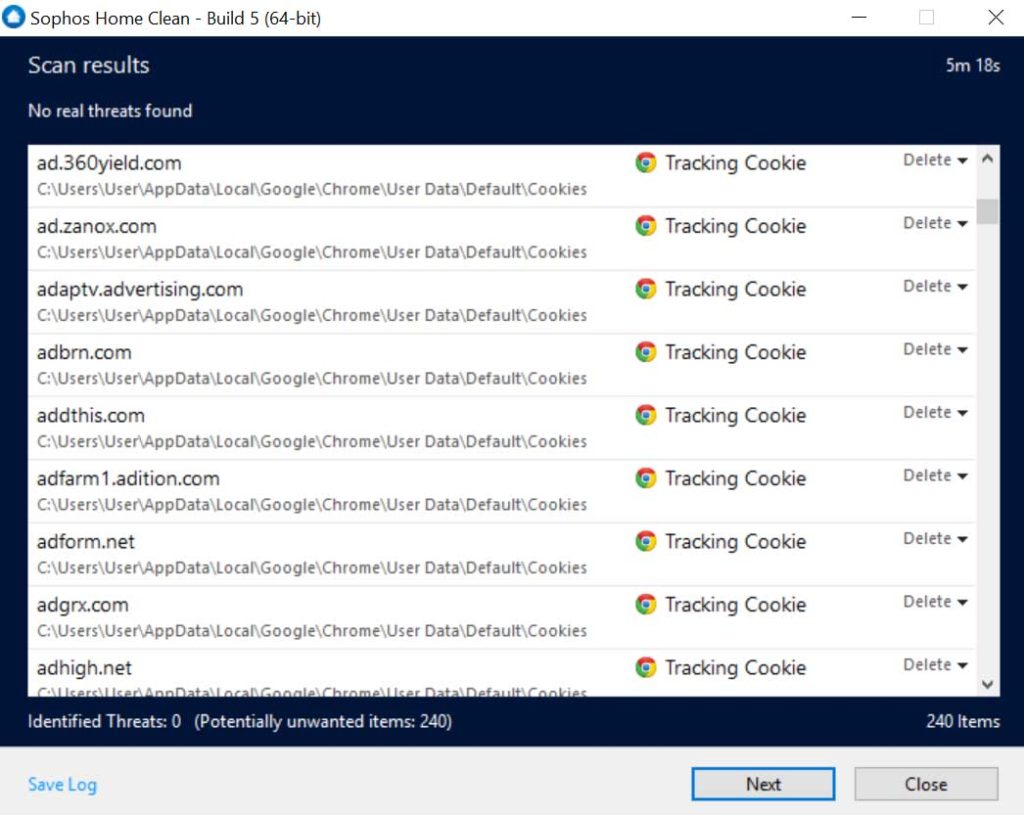This screenshot has width=1024, height=815.
Task: Click scrollbar down arrow in results list
Action: pos(987,684)
